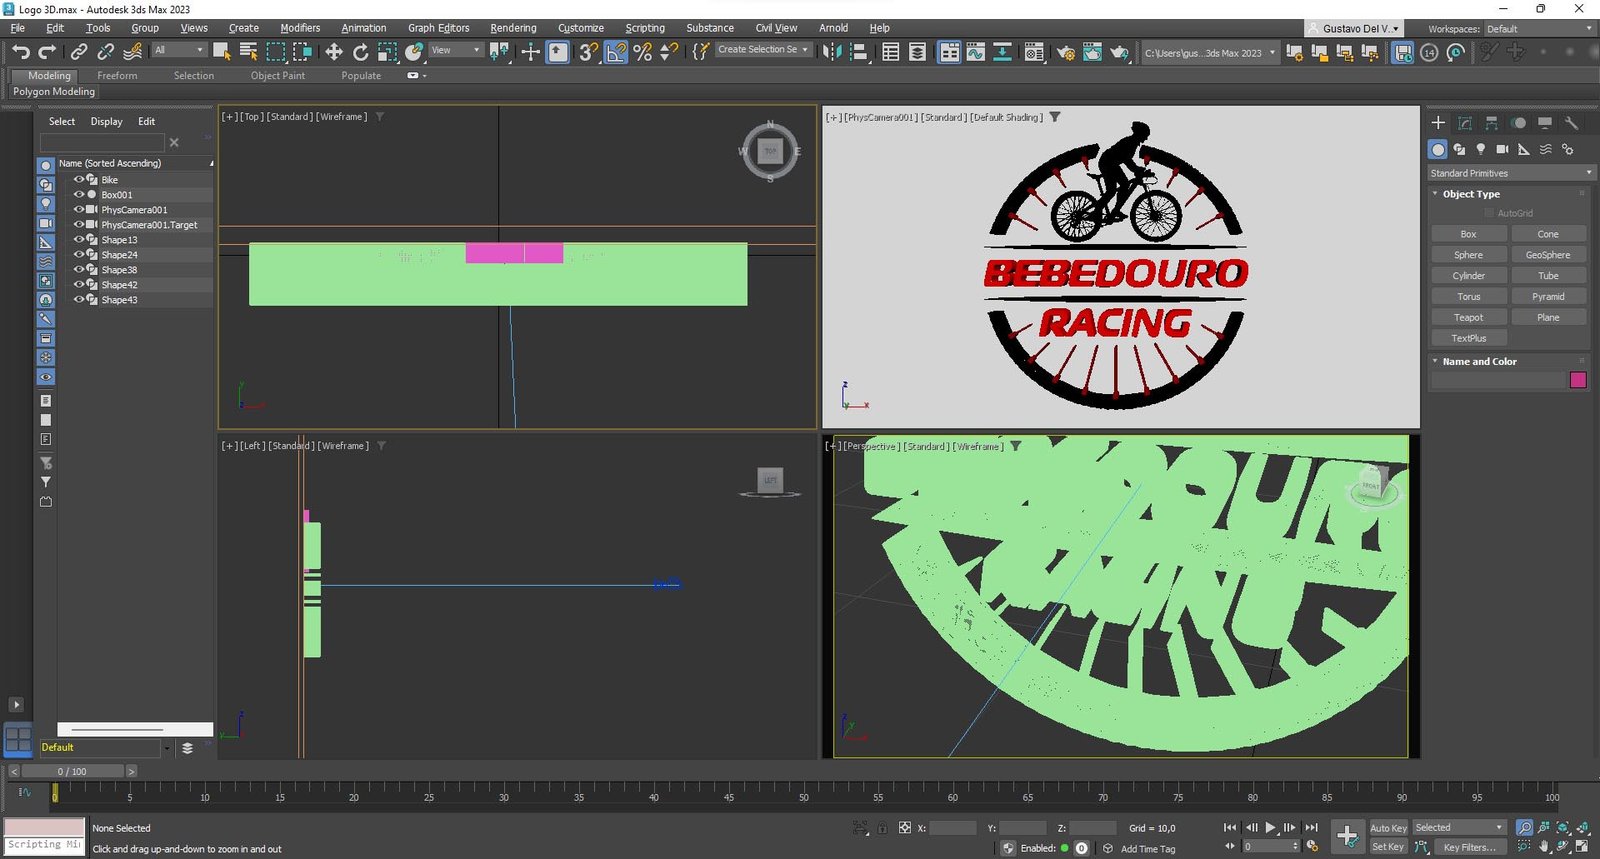The width and height of the screenshot is (1600, 859).
Task: Open the Workspaces Default dropdown
Action: [1540, 29]
